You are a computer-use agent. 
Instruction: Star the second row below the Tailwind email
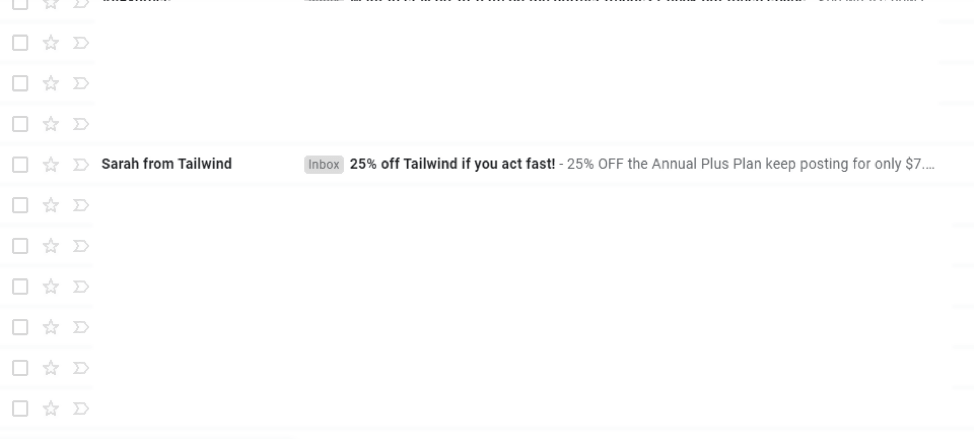tap(50, 246)
